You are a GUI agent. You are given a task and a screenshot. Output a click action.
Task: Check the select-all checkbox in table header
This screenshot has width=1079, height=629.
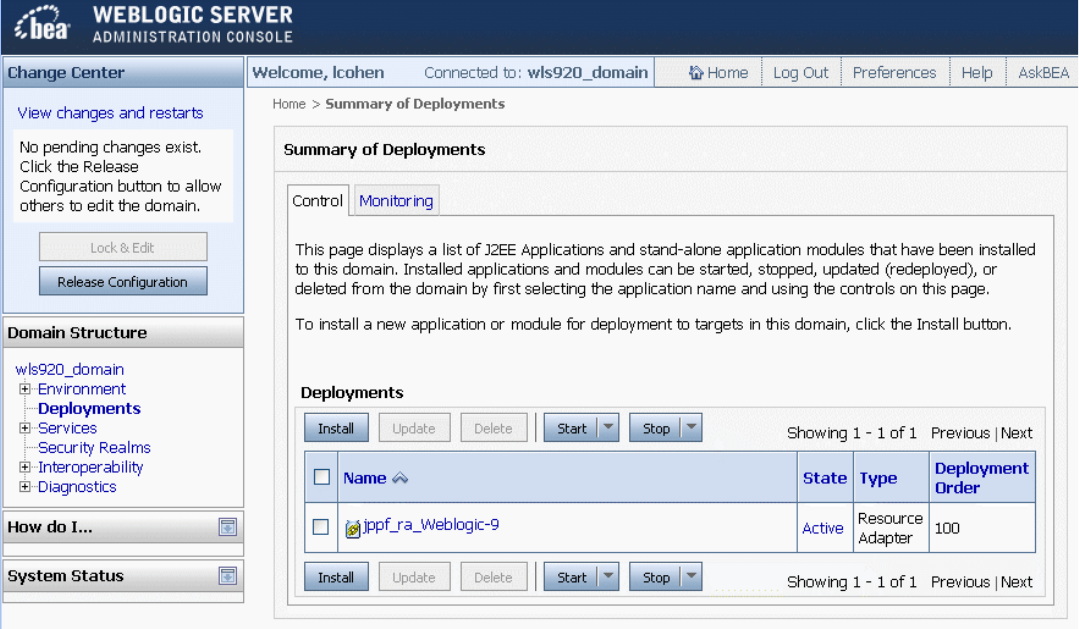click(321, 477)
